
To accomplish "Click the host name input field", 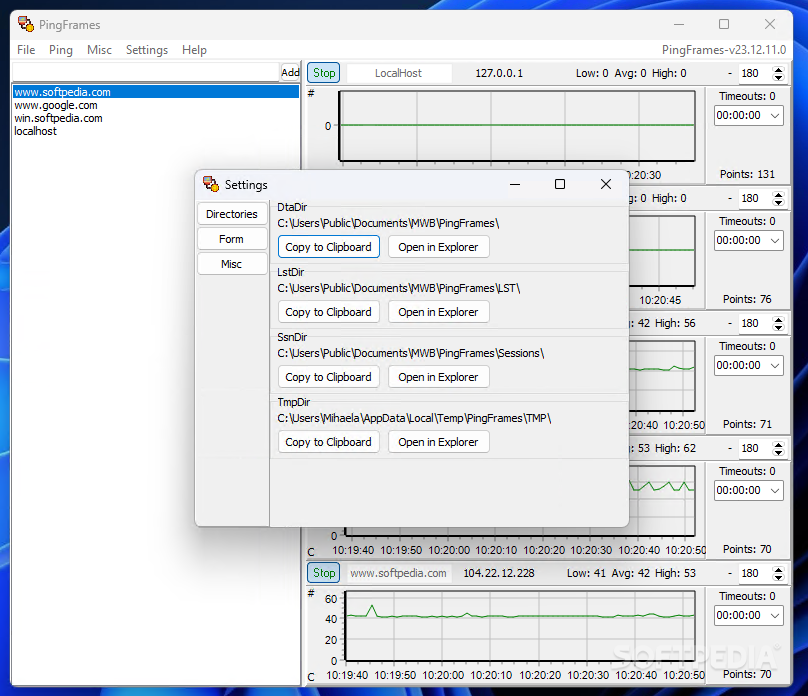I will click(x=145, y=73).
